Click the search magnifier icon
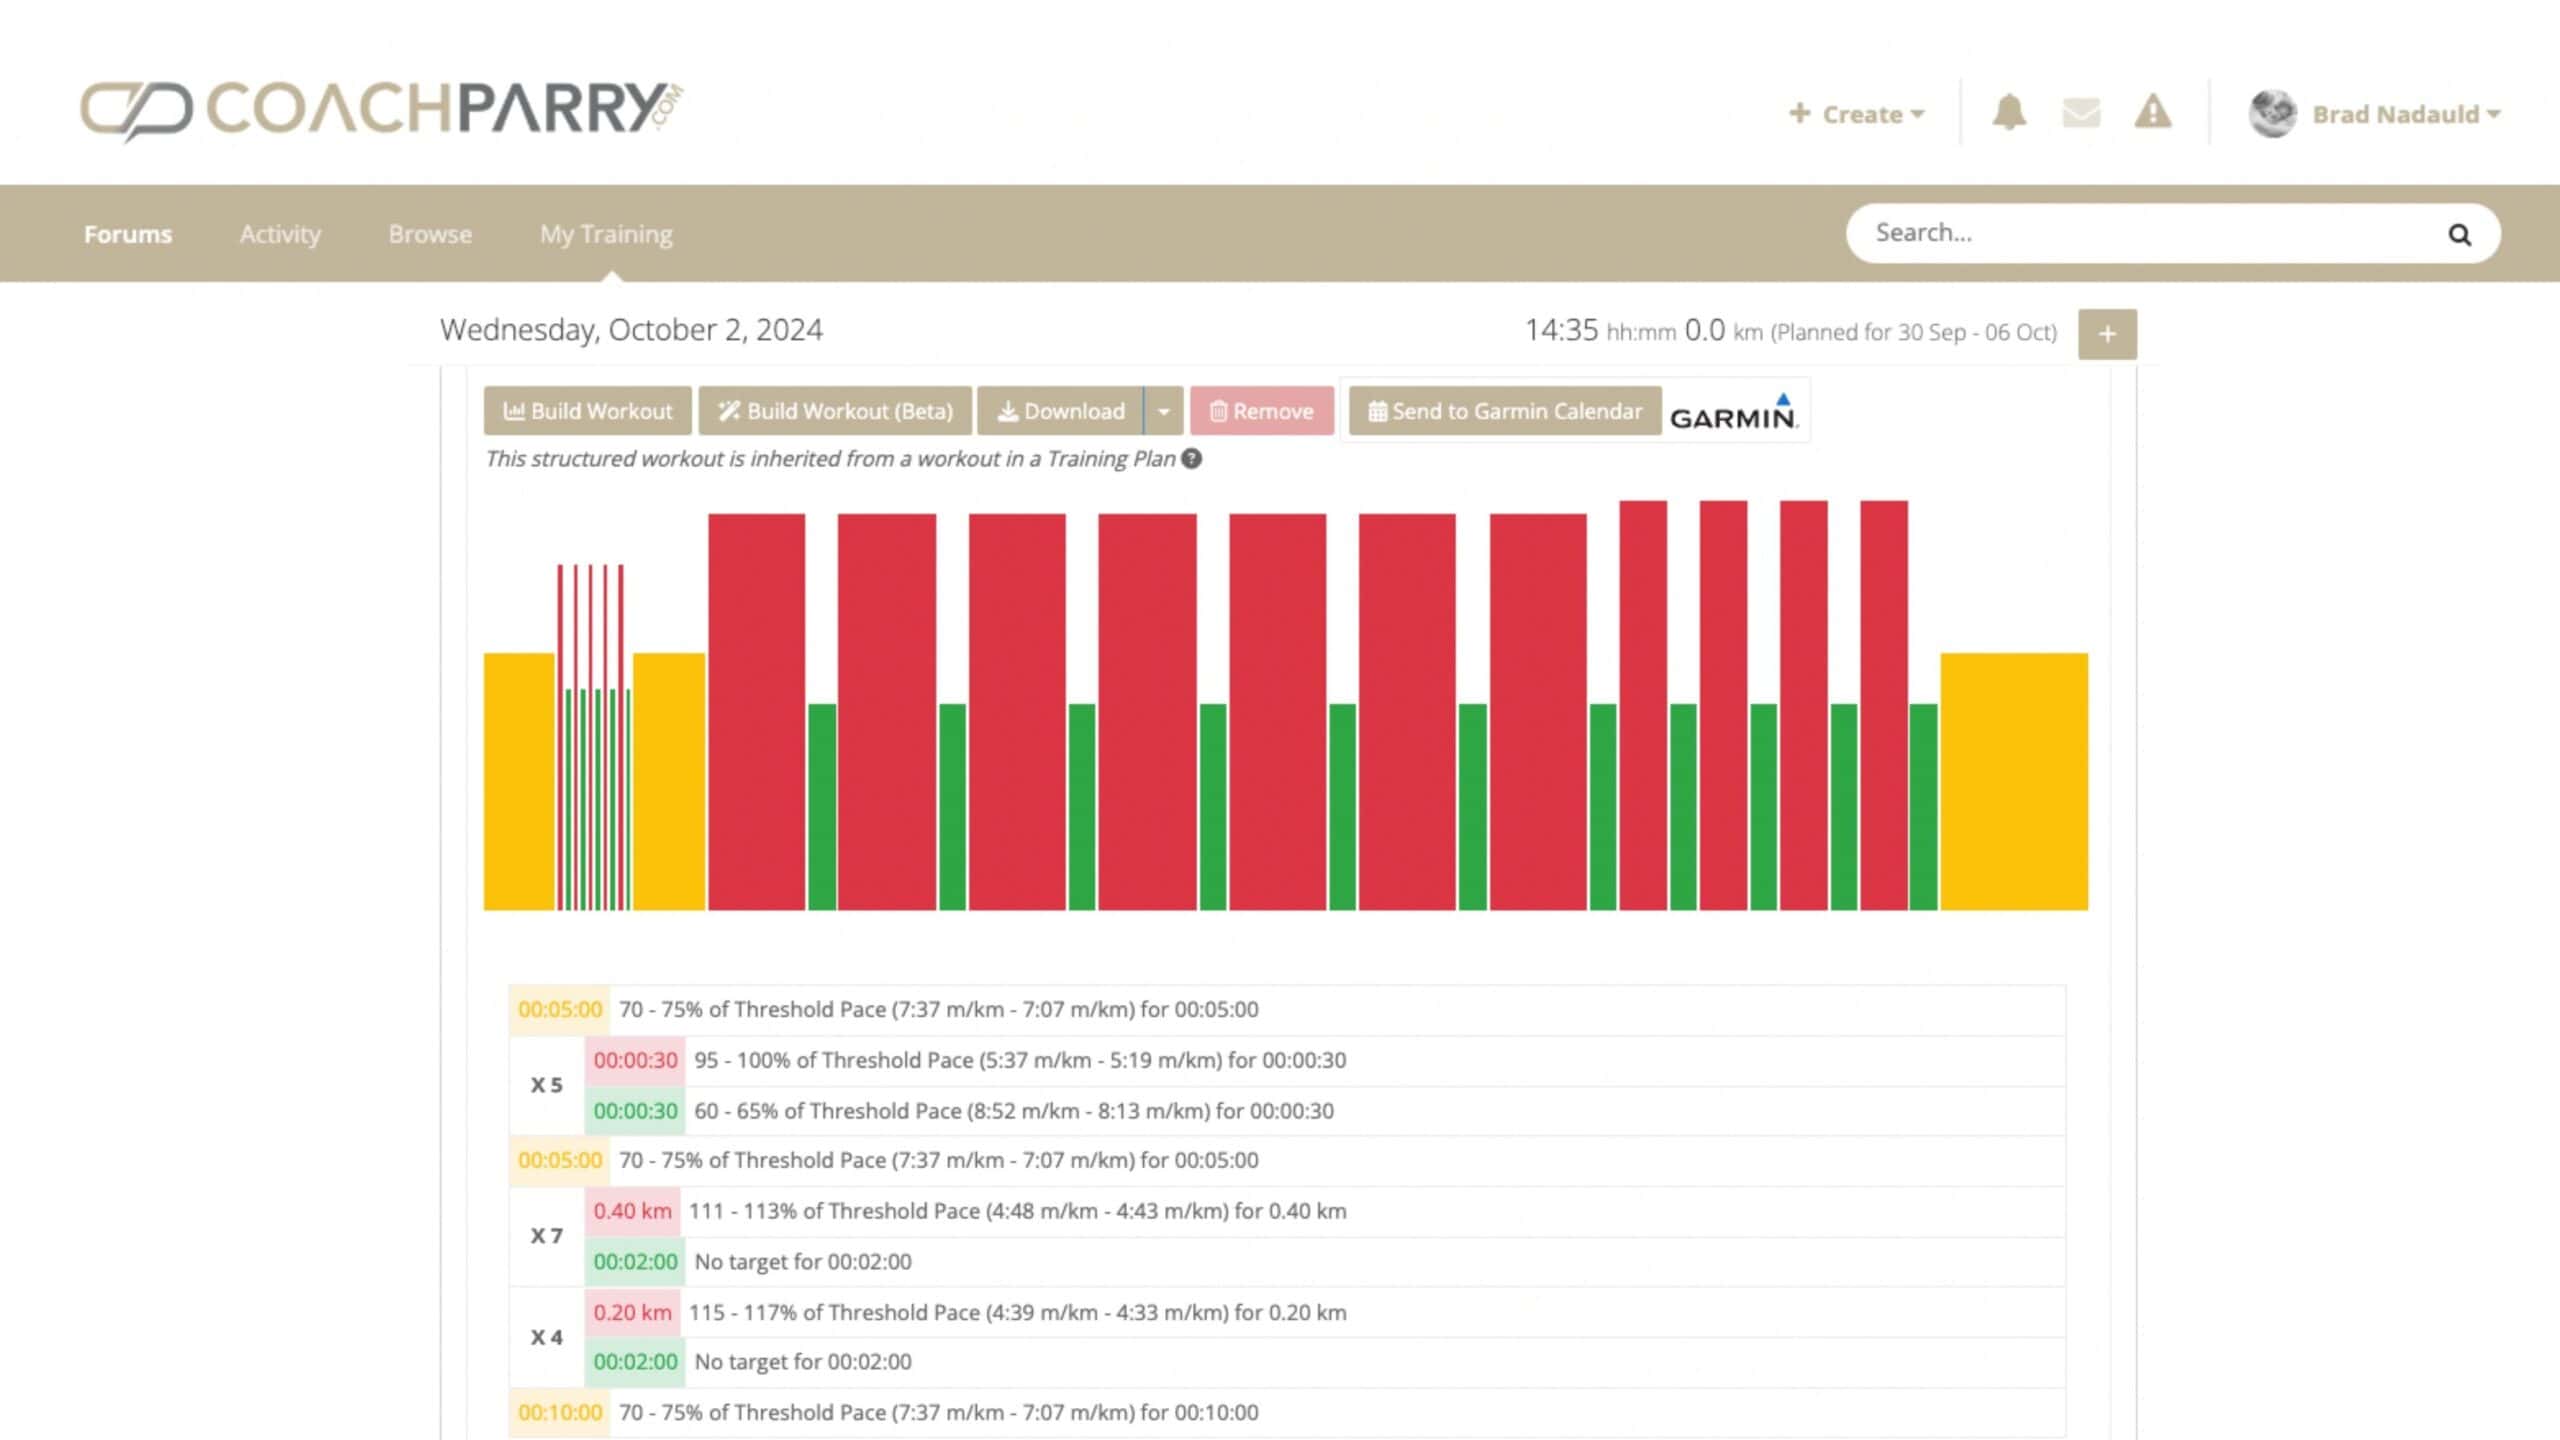Screen dimensions: 2560x1440 click(2459, 235)
